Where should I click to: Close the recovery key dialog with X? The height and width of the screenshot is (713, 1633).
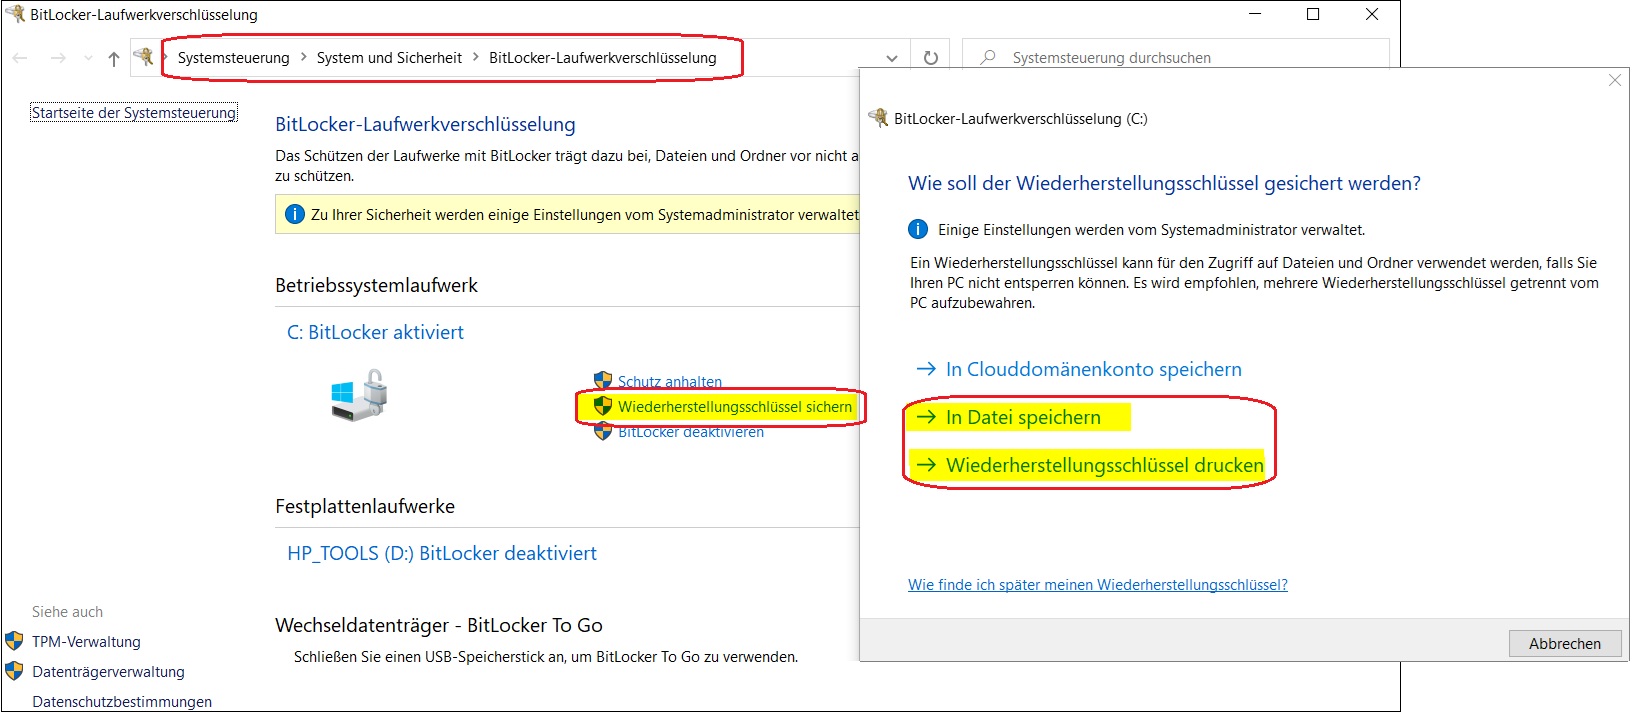1614,81
